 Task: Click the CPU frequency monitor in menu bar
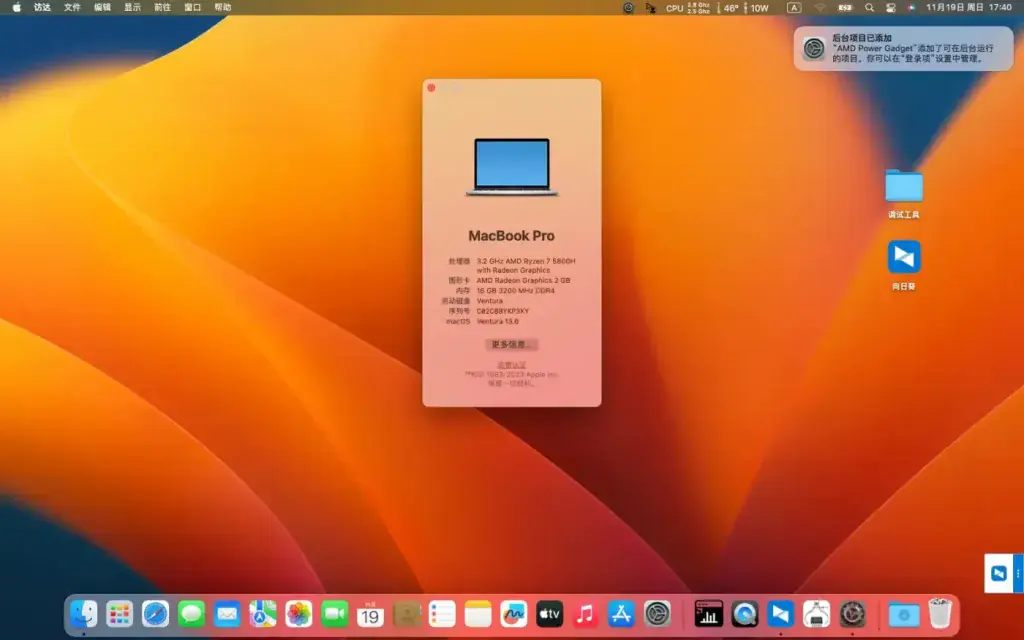click(x=688, y=8)
